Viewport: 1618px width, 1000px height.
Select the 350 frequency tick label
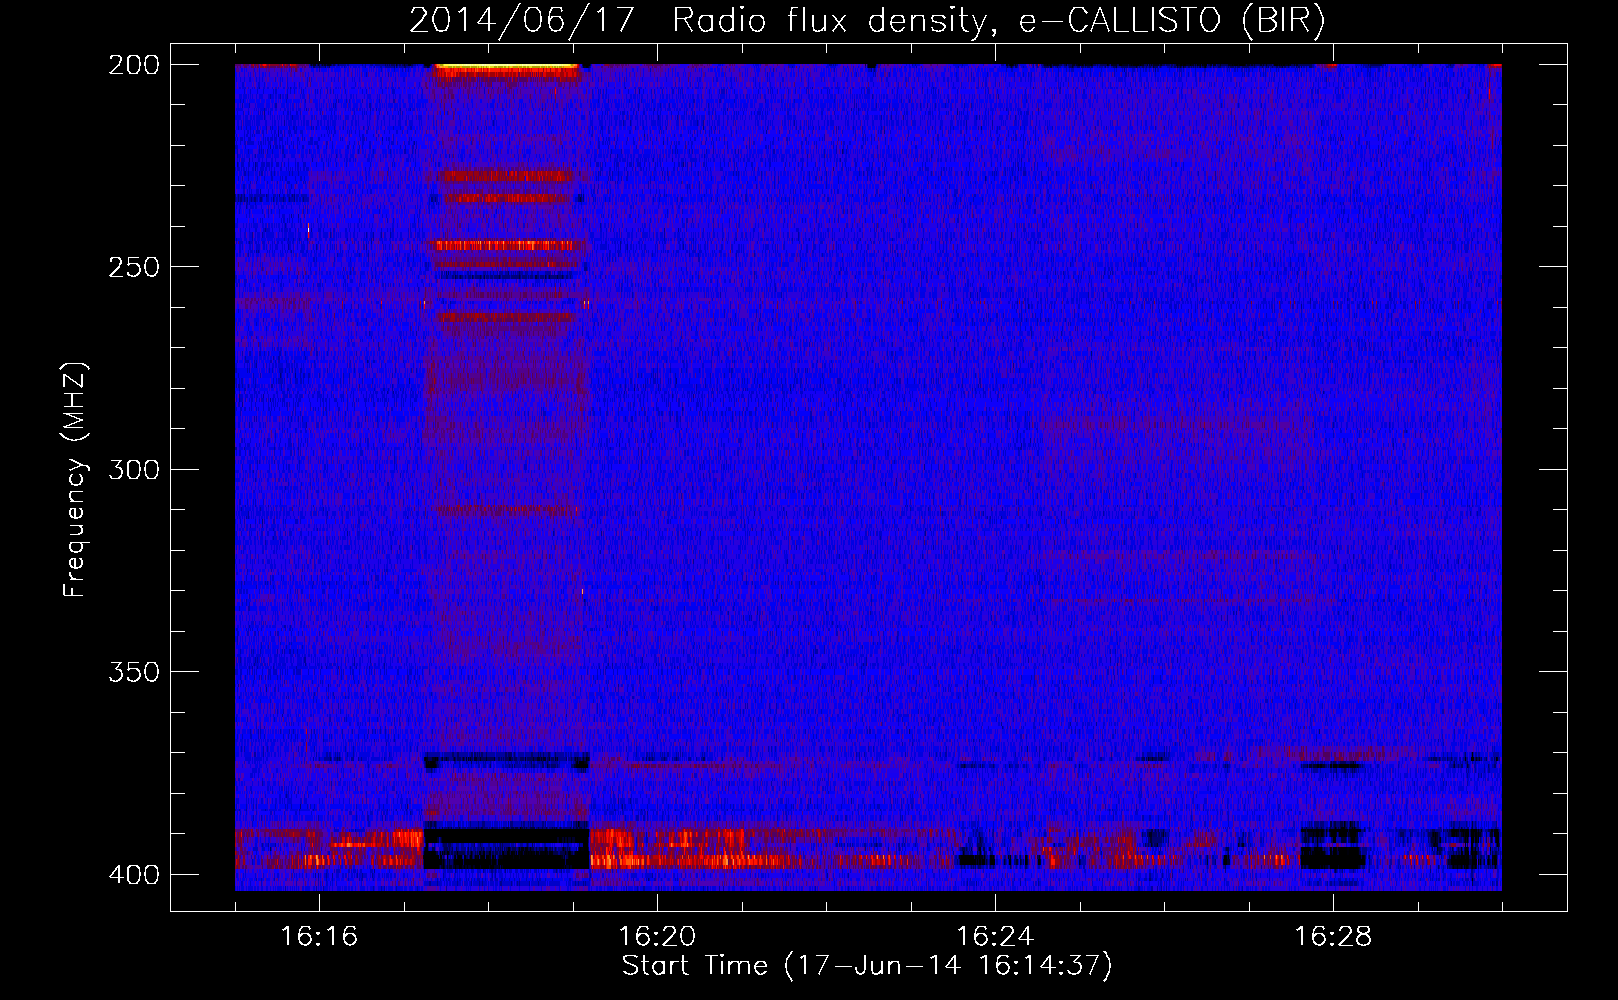click(134, 672)
